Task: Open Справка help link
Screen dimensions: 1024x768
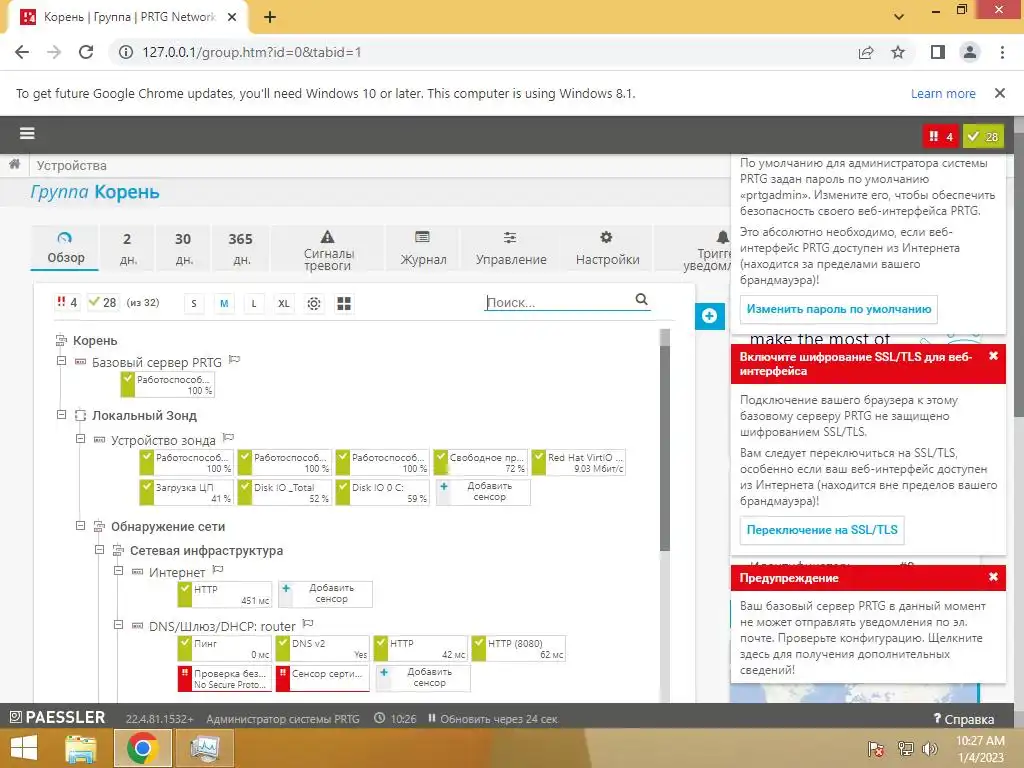Action: [x=964, y=718]
